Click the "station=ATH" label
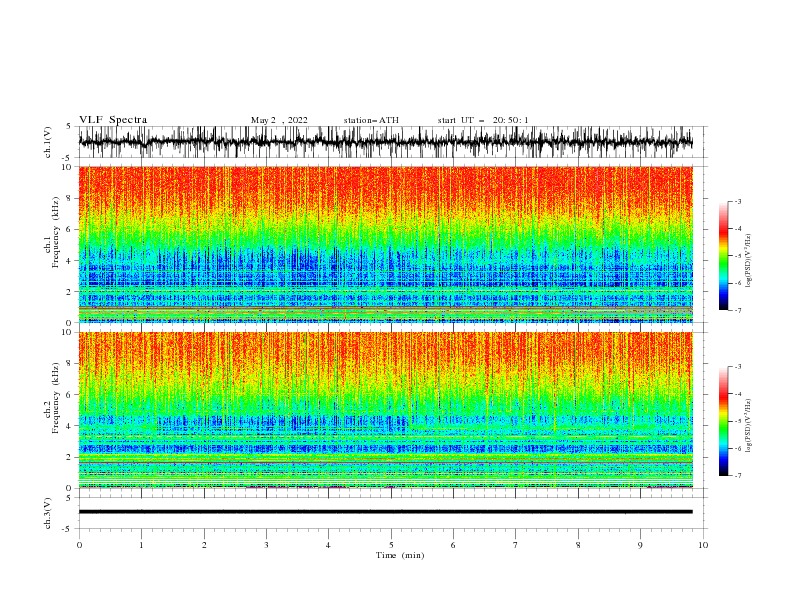Viewport: 792px width, 612px height. pyautogui.click(x=371, y=120)
